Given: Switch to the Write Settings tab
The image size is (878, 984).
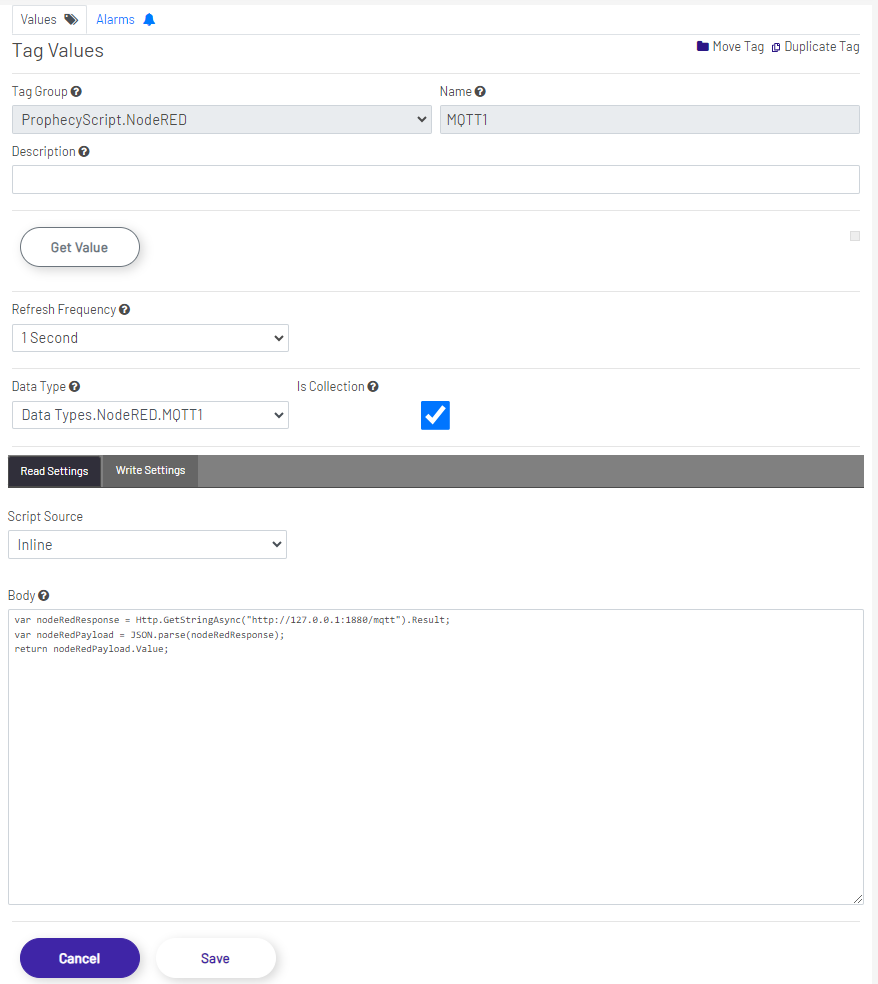Looking at the screenshot, I should coord(149,471).
